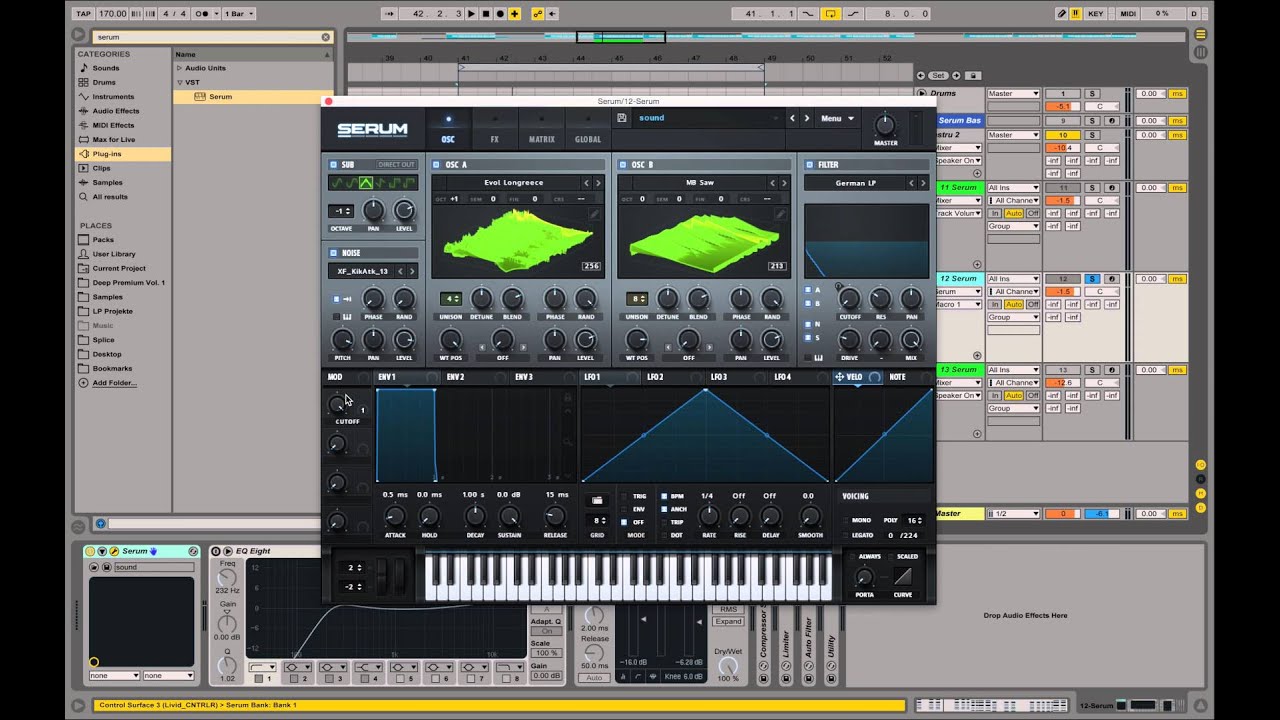Expand the Audio Units folder
The image size is (1280, 720).
tap(179, 68)
